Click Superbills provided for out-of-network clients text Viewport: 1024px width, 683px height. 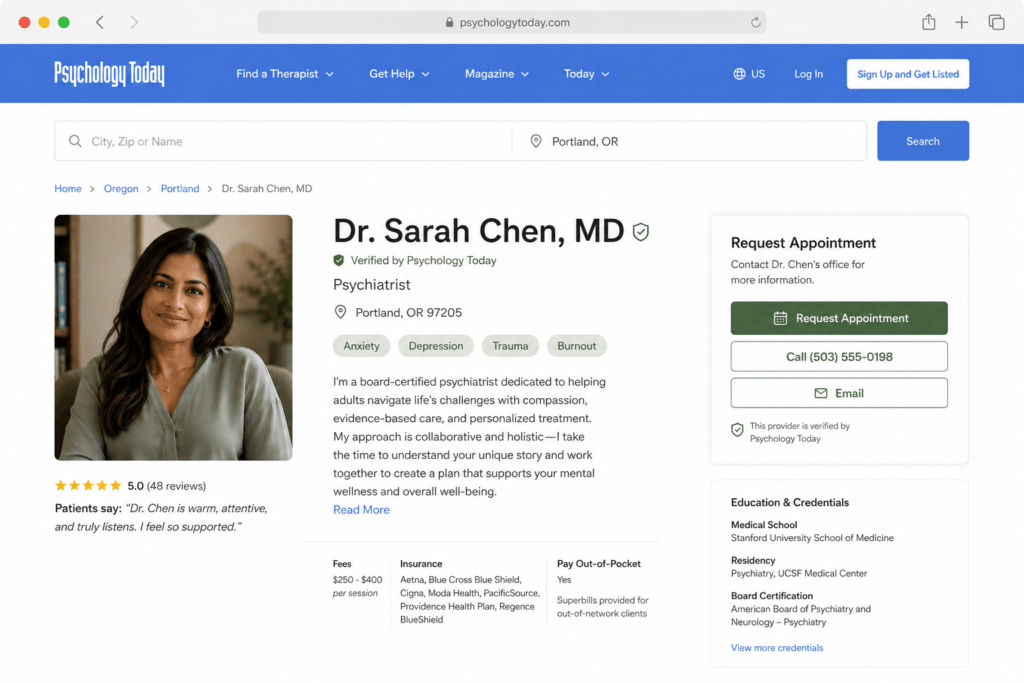[602, 607]
